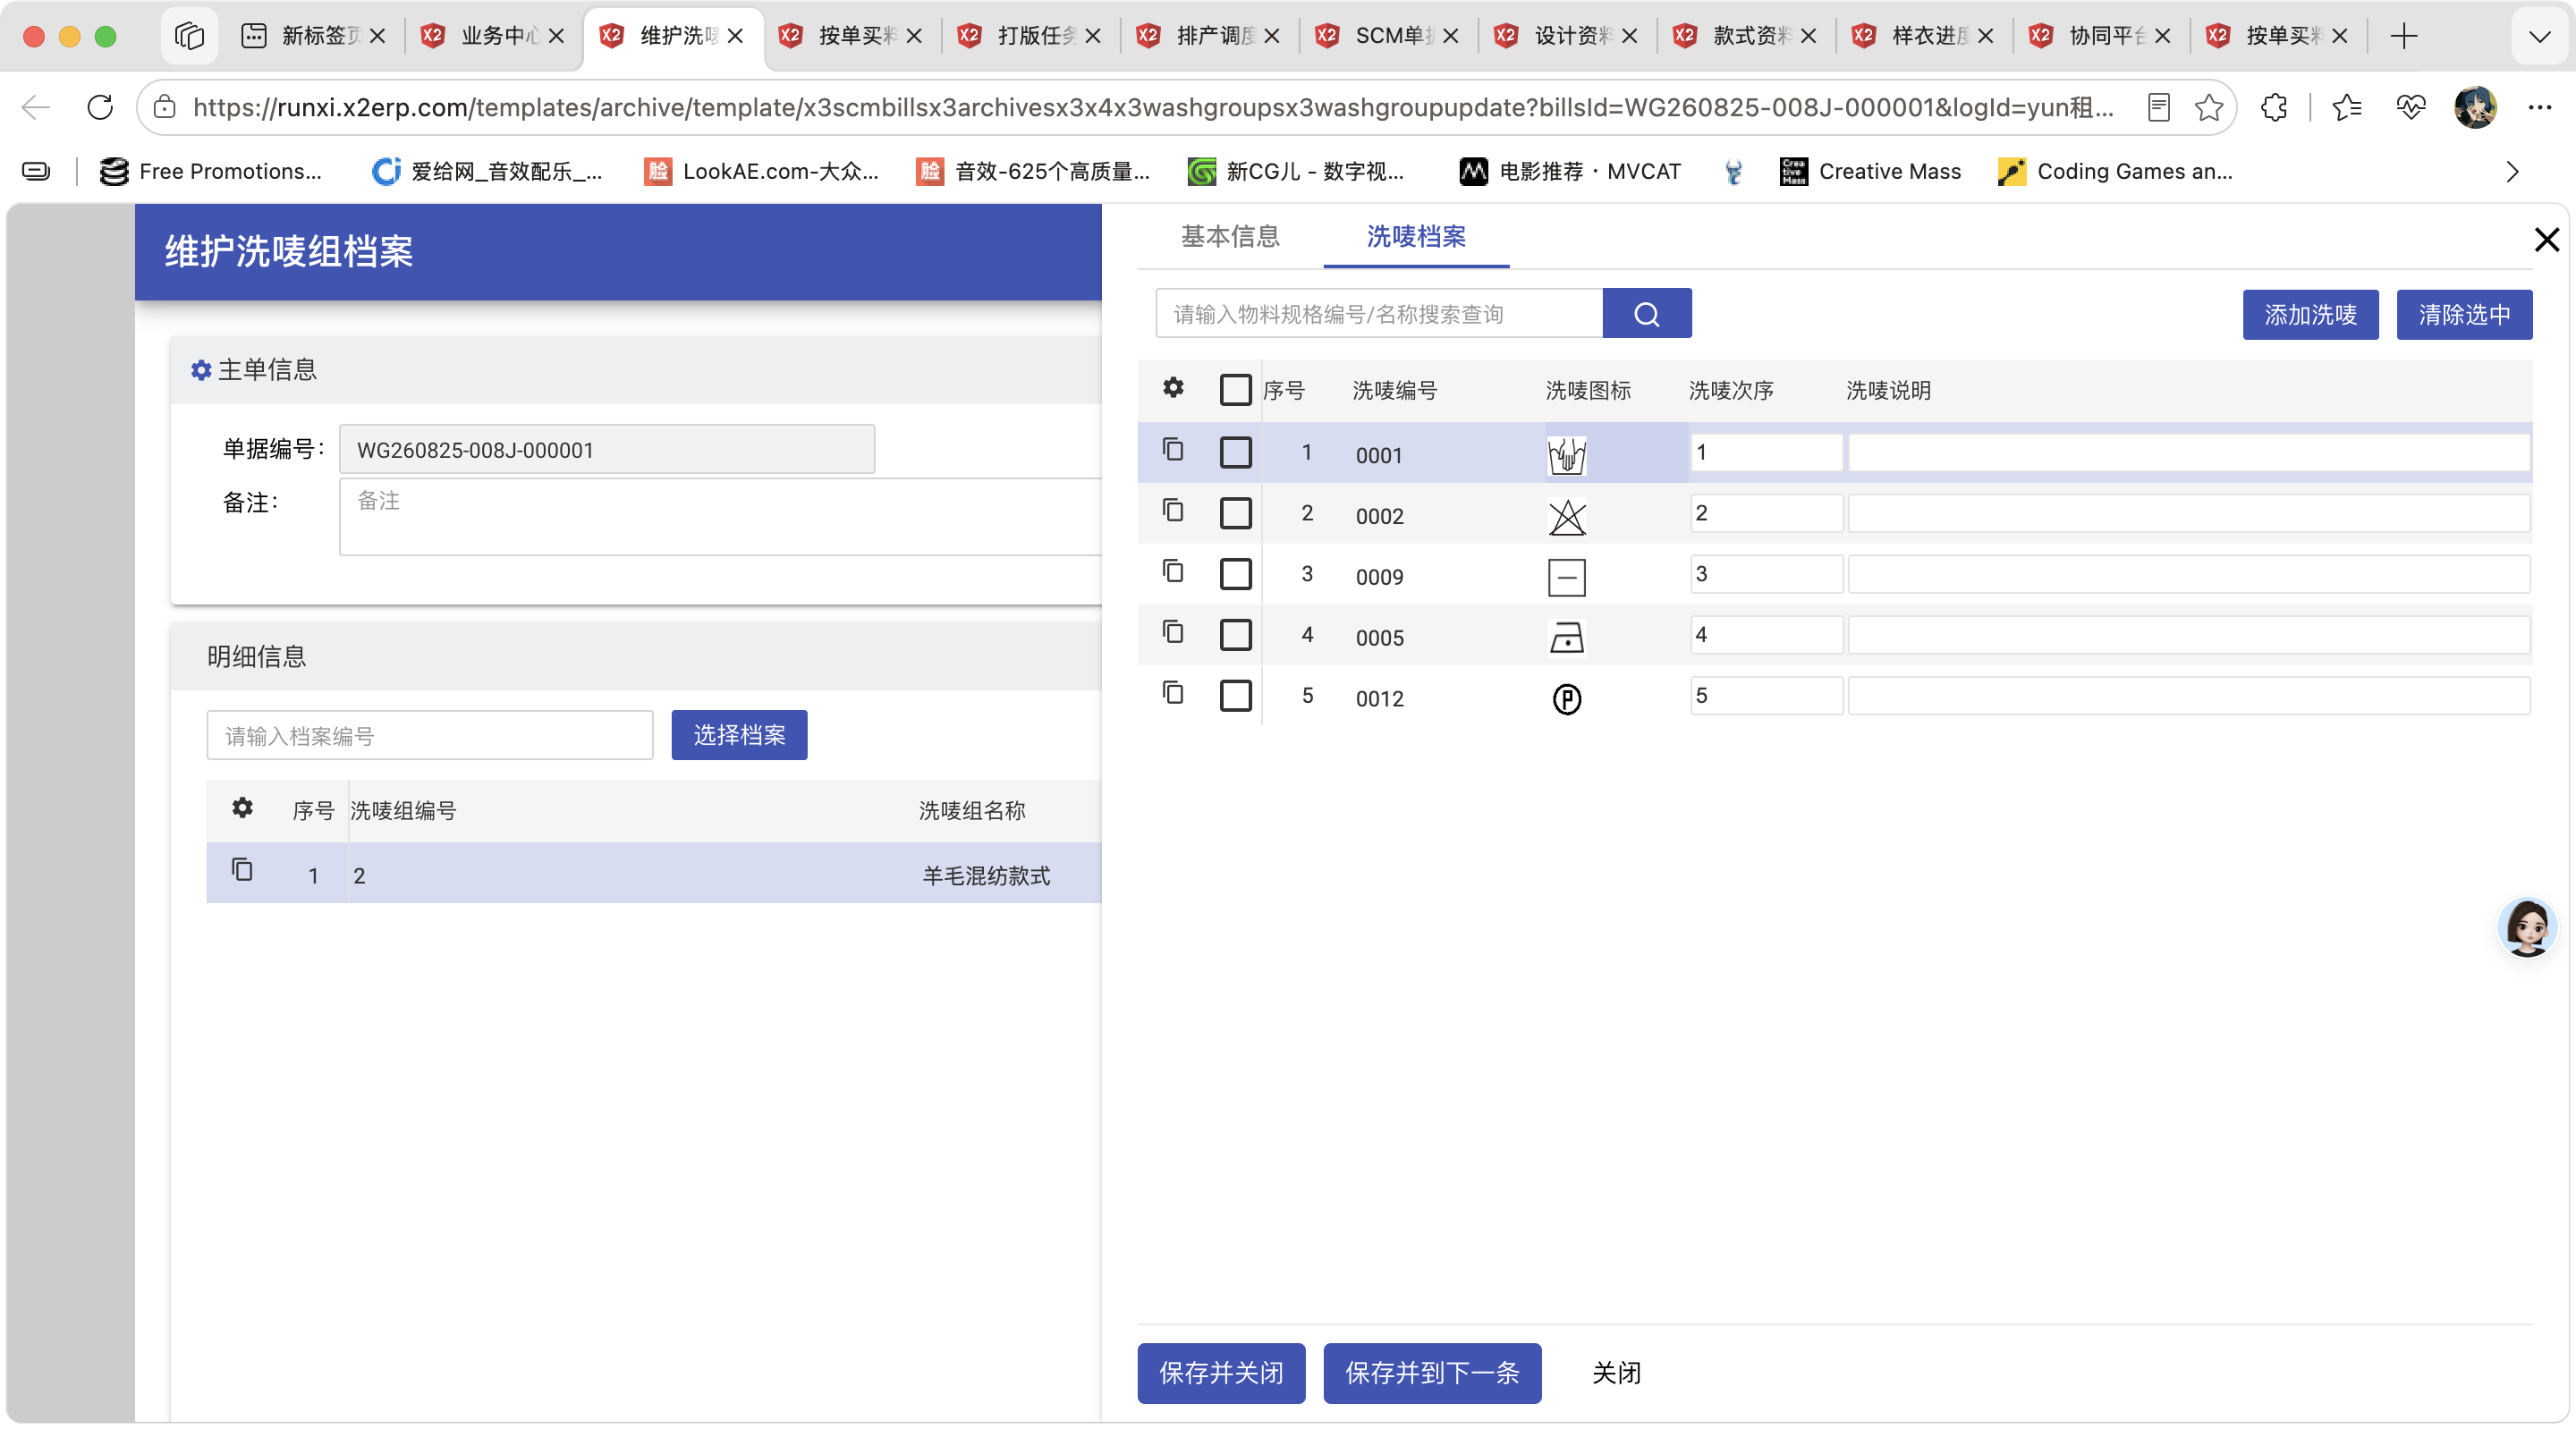The image size is (2576, 1429).
Task: Click the 主单信息 gear icon
Action: pyautogui.click(x=201, y=370)
